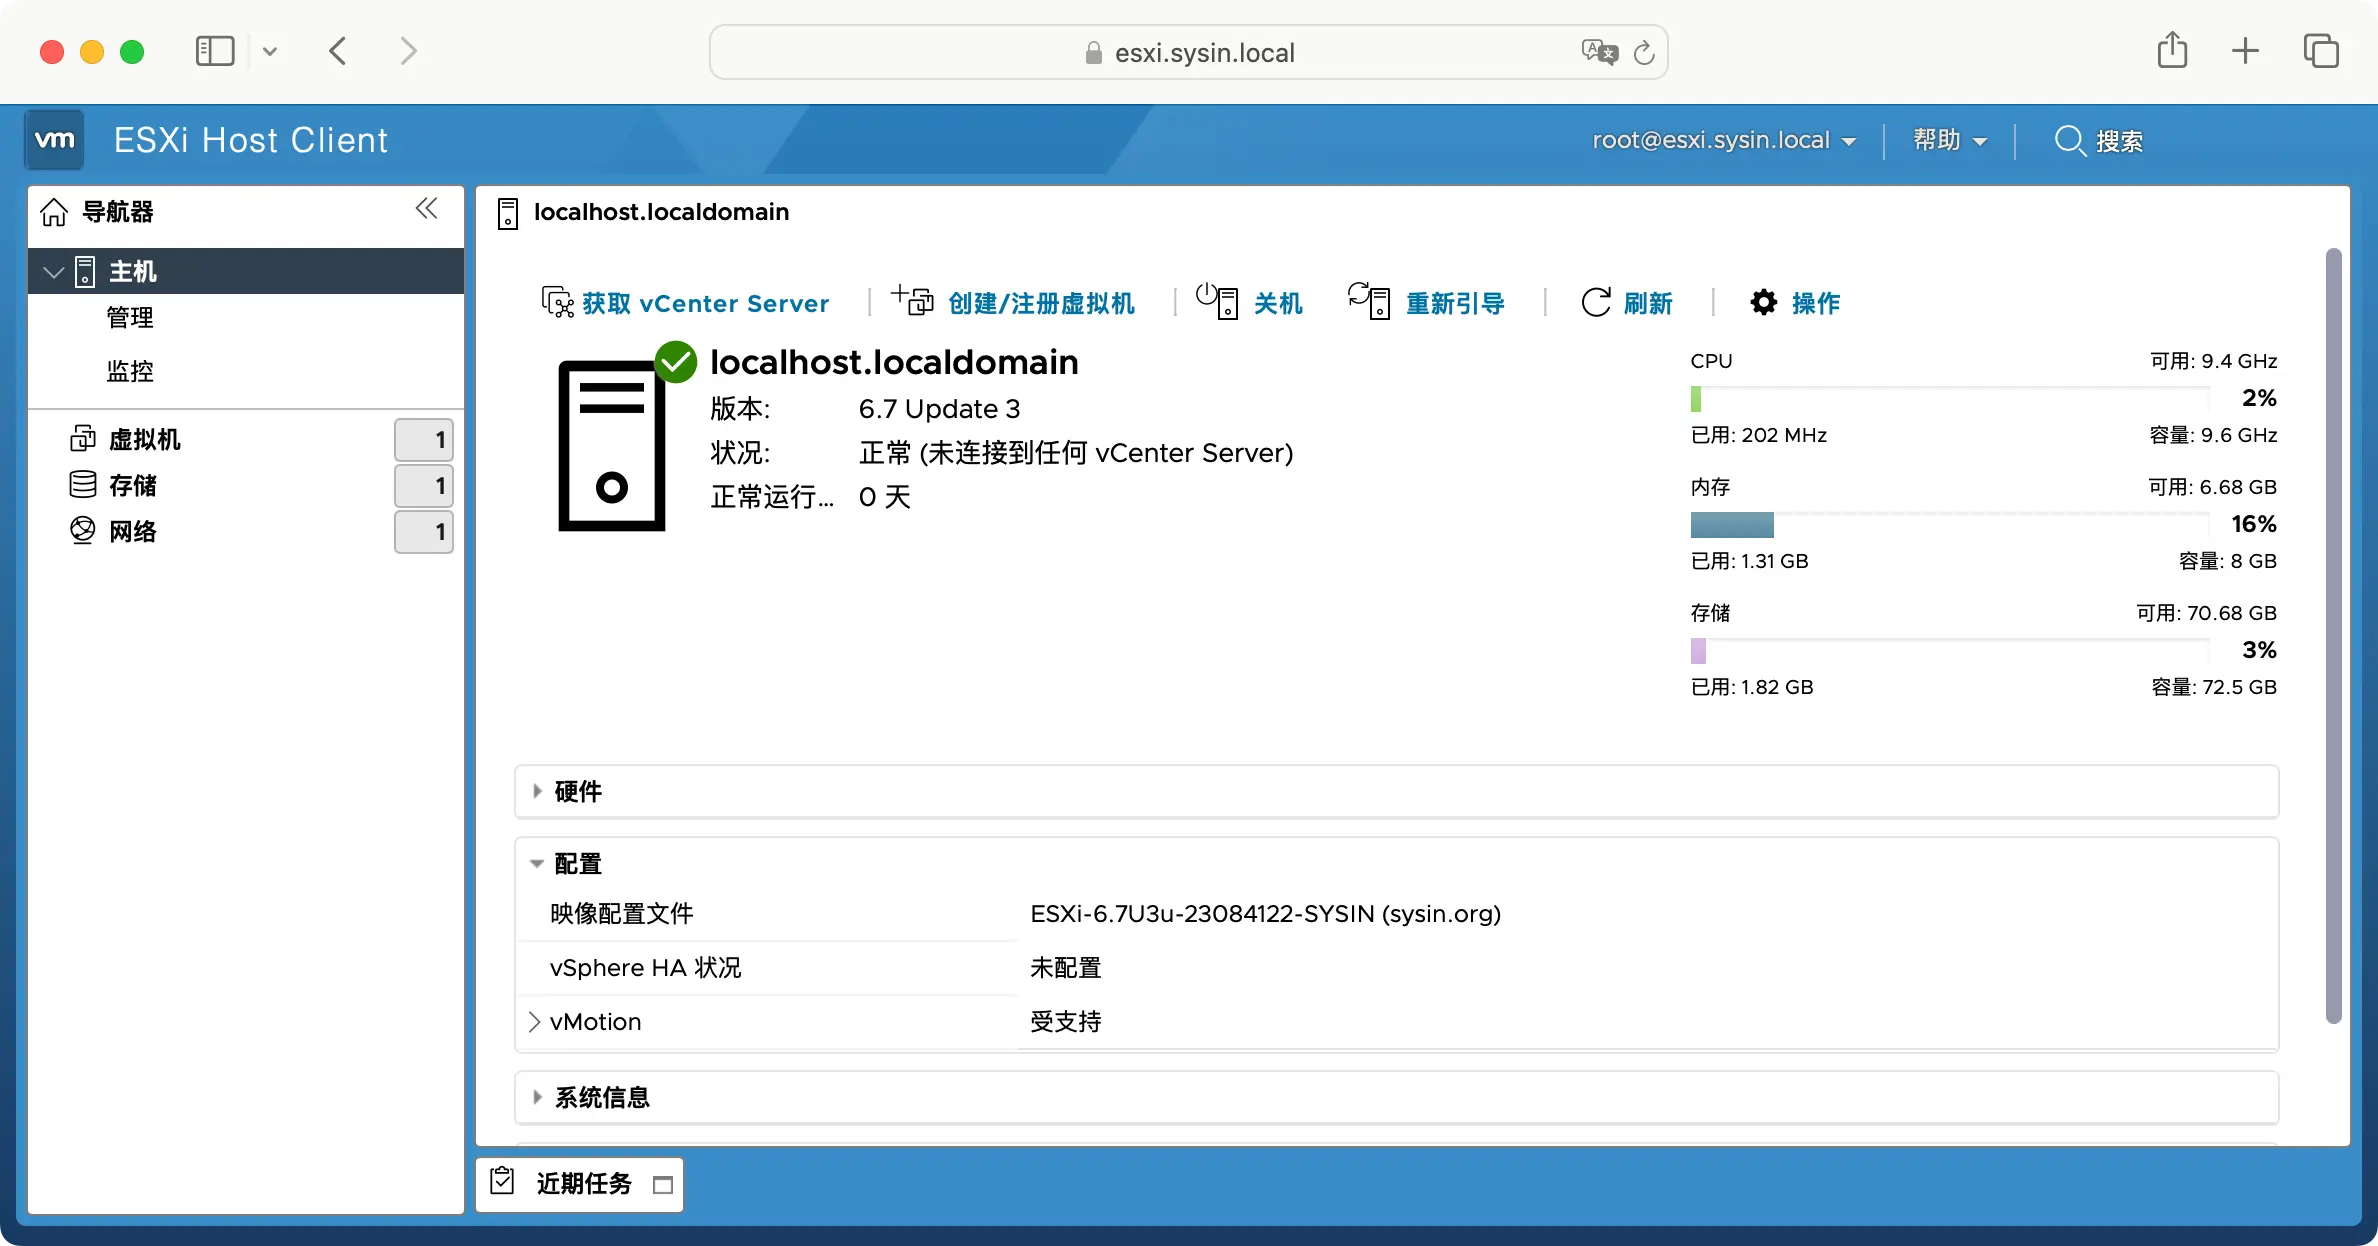The height and width of the screenshot is (1246, 2378).
Task: Select 管理 under 主机
Action: point(130,317)
